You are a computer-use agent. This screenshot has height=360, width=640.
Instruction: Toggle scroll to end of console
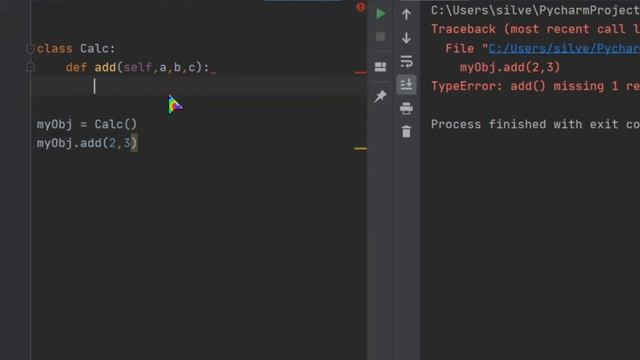[x=406, y=84]
